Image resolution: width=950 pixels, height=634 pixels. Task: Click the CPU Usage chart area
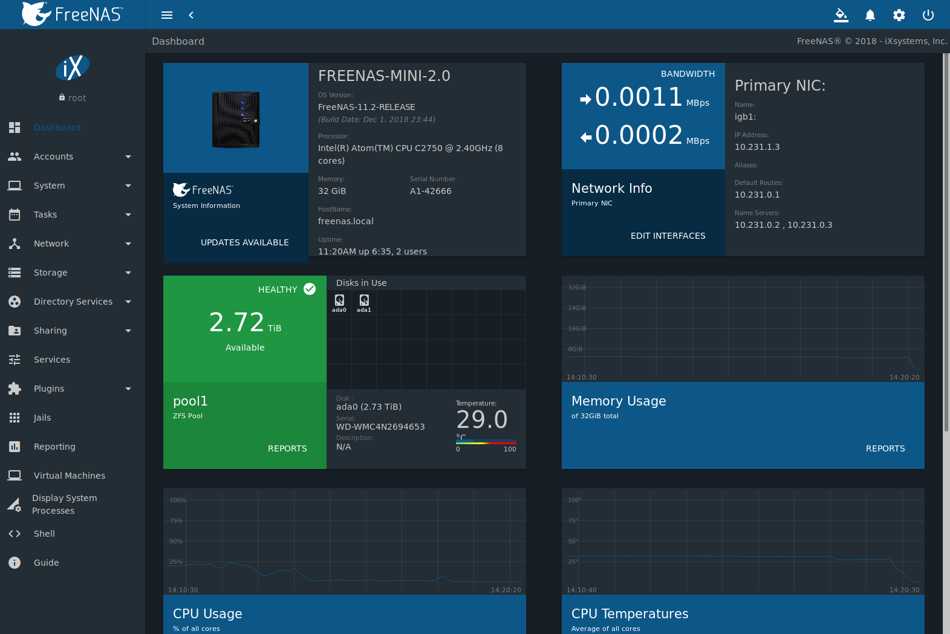pos(344,541)
